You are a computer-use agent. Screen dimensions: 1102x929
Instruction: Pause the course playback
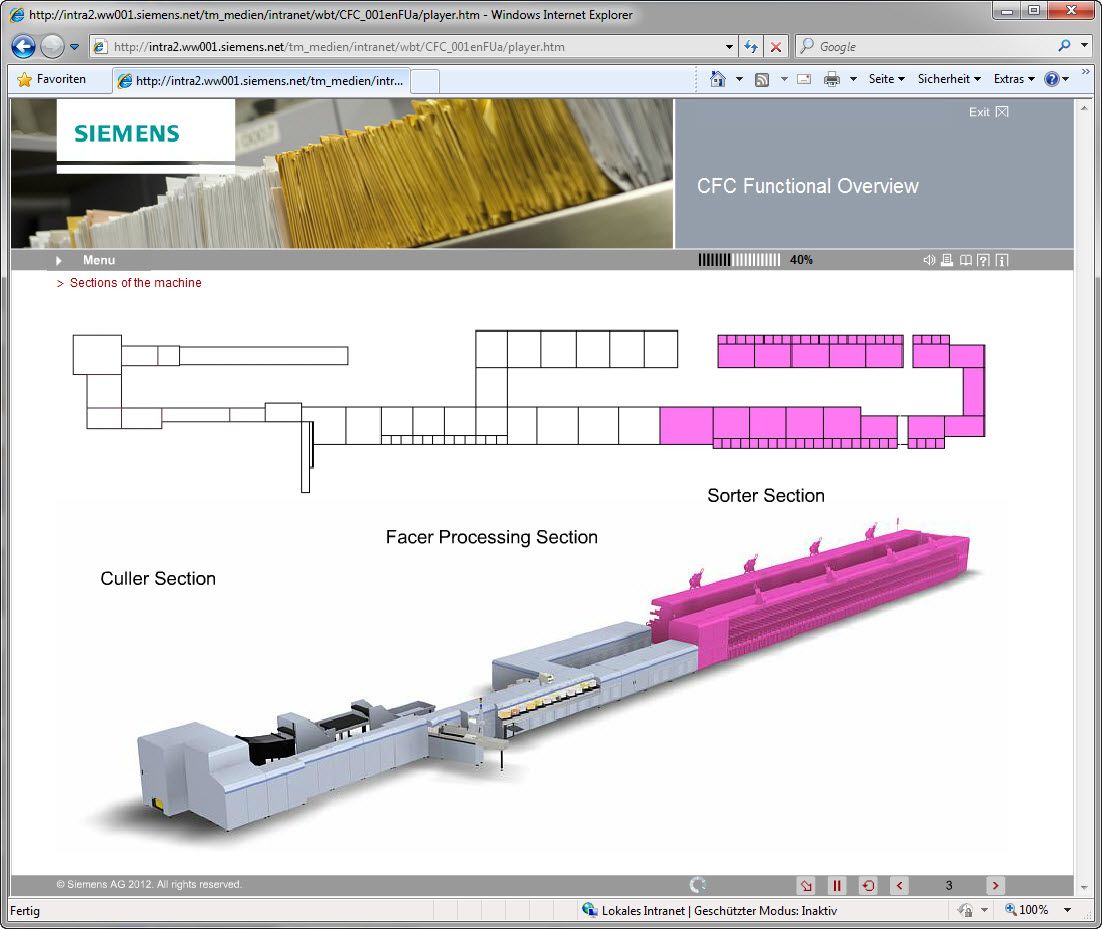pos(837,885)
